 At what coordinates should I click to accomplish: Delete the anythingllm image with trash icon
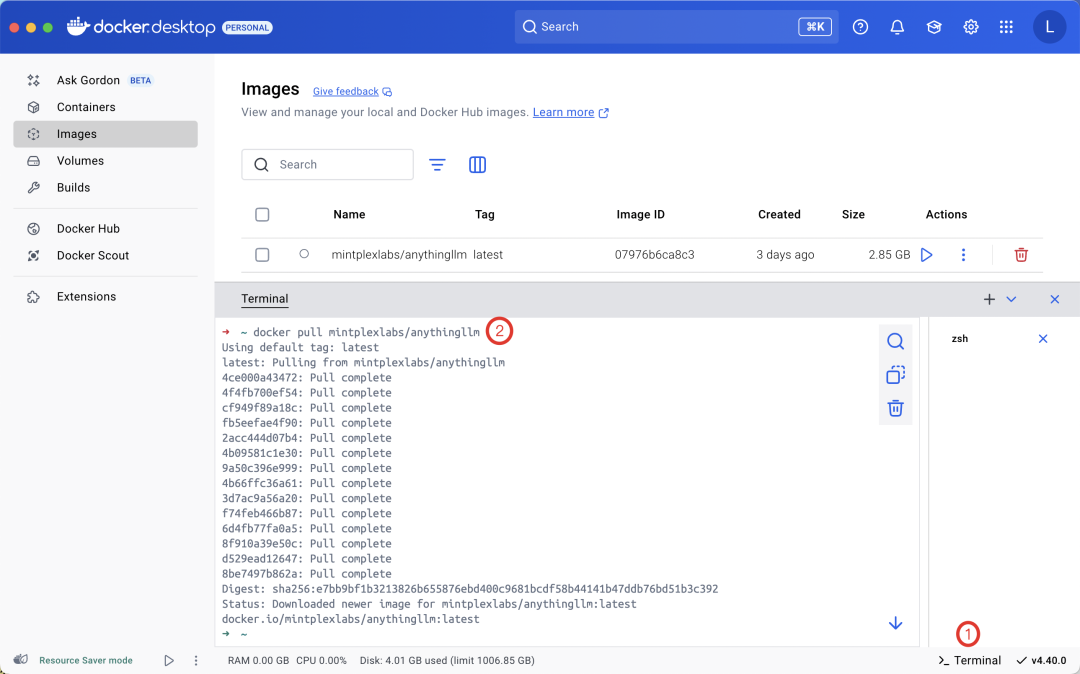(x=1021, y=255)
